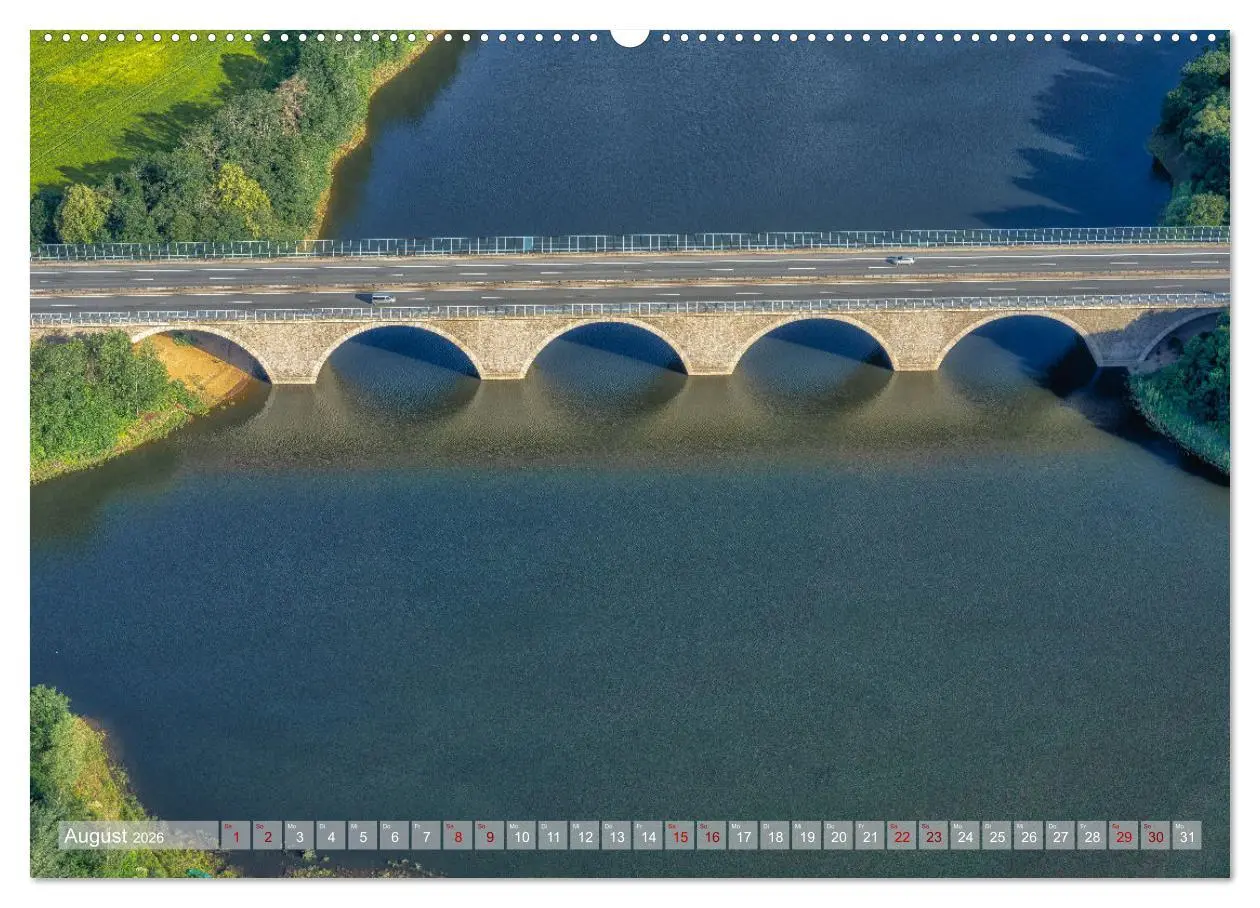Click the Mo label above date 3
The width and height of the screenshot is (1260, 908).
click(x=291, y=828)
